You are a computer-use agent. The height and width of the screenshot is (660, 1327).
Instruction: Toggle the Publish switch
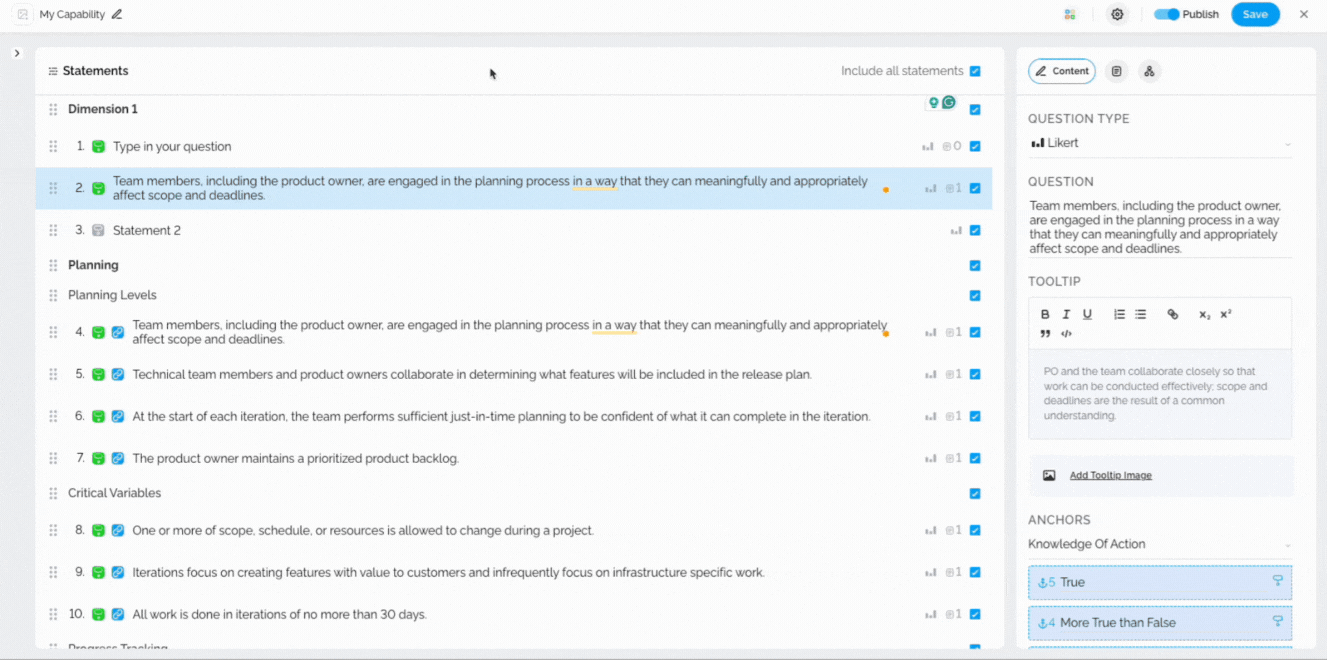1166,14
